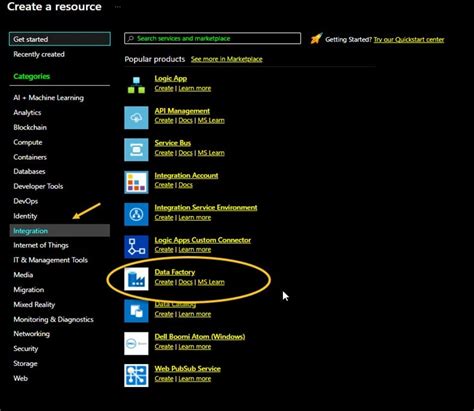This screenshot has height=411, width=474.
Task: Select the Get started tab
Action: (x=60, y=39)
